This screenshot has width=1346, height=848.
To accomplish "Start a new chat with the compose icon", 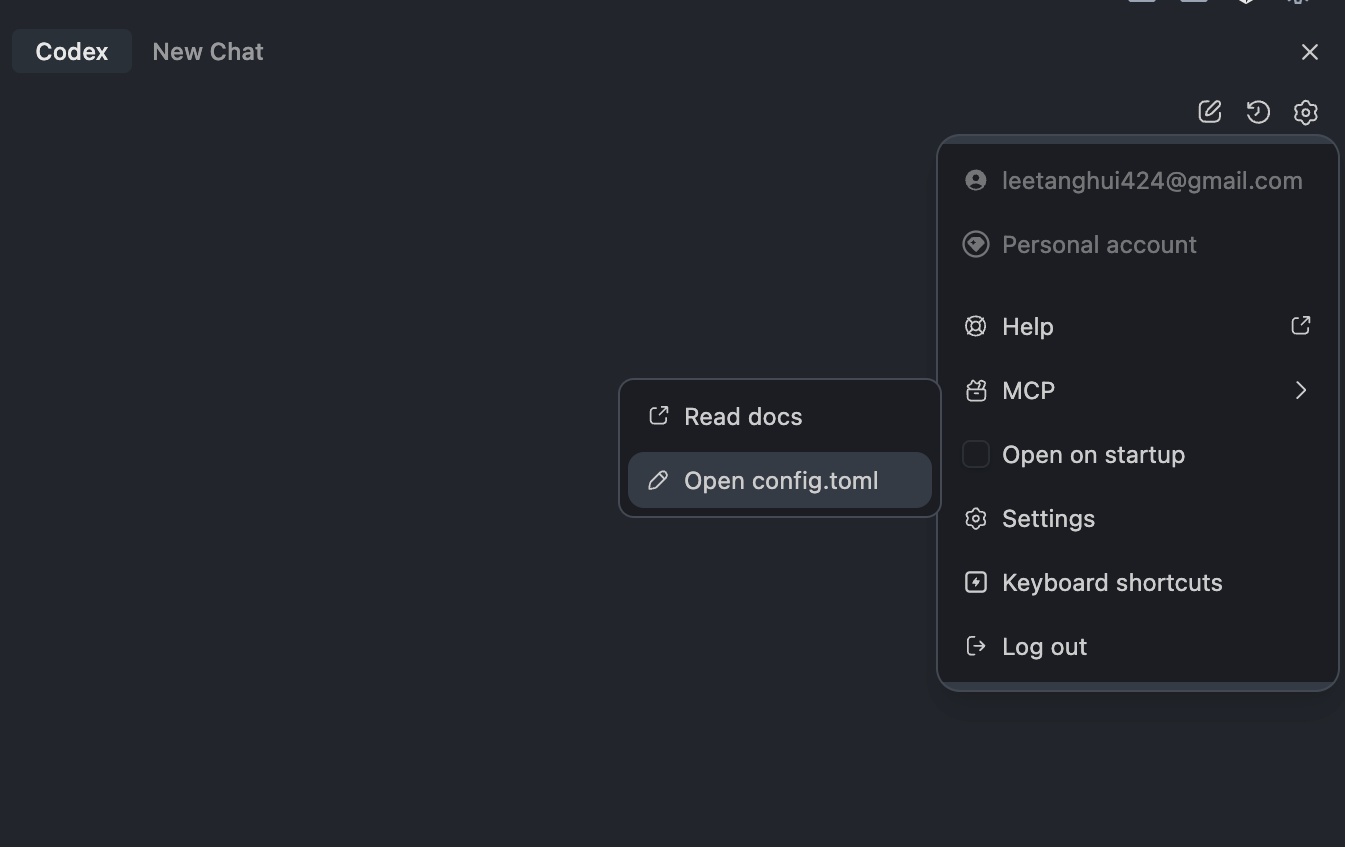I will pyautogui.click(x=1210, y=112).
